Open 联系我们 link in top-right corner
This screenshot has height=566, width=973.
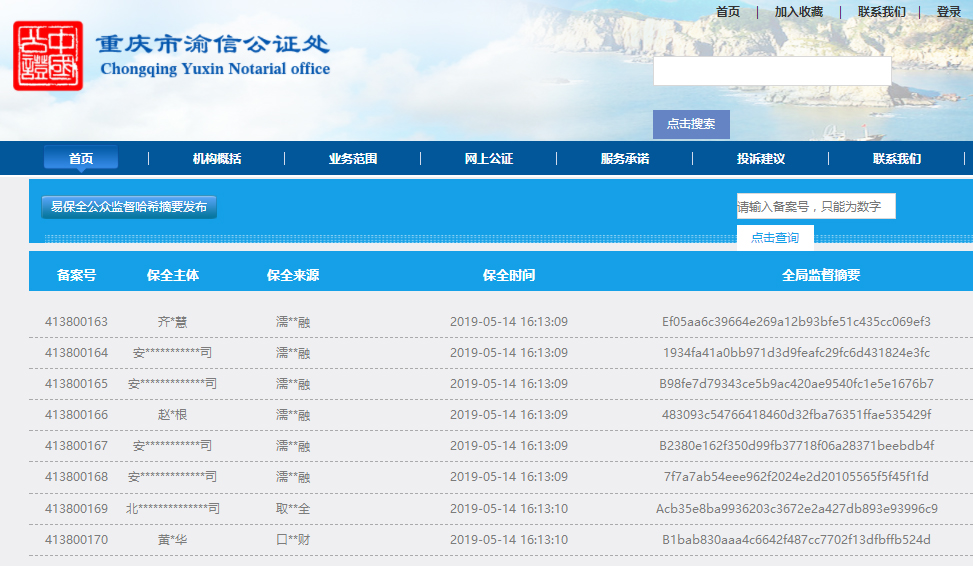pyautogui.click(x=881, y=12)
